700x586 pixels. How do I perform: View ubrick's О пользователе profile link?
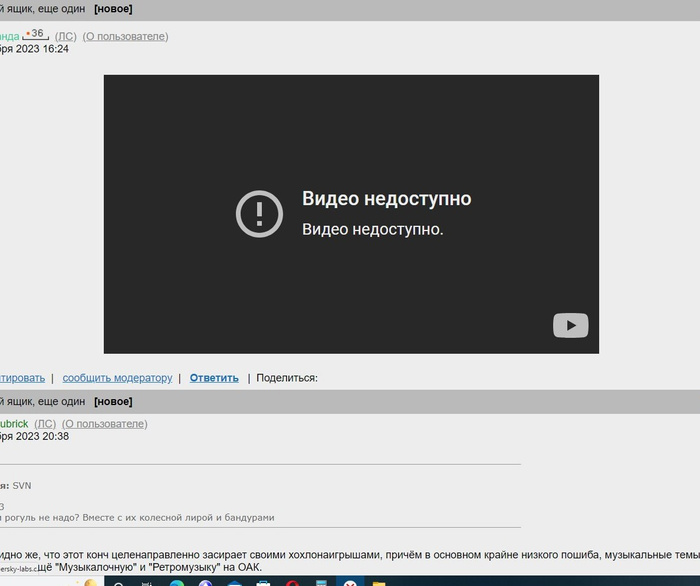point(104,424)
